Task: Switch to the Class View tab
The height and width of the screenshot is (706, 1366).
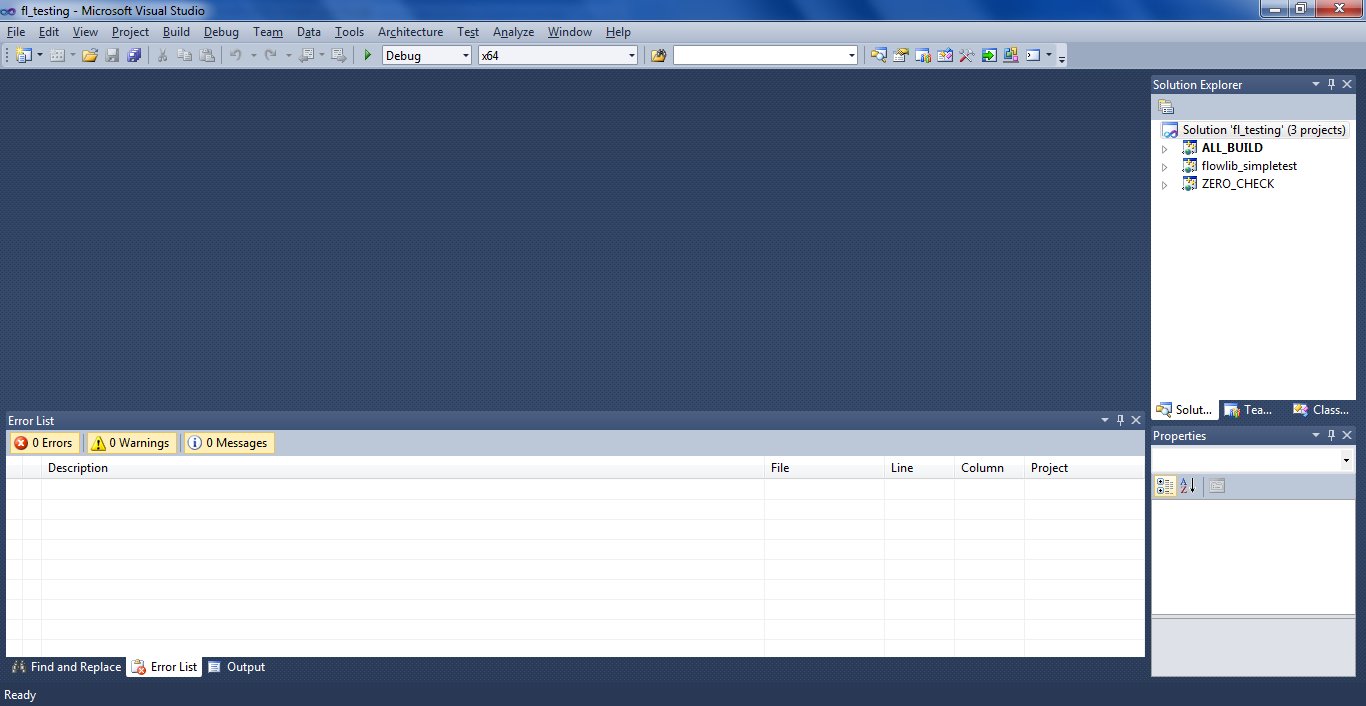Action: pos(1321,410)
